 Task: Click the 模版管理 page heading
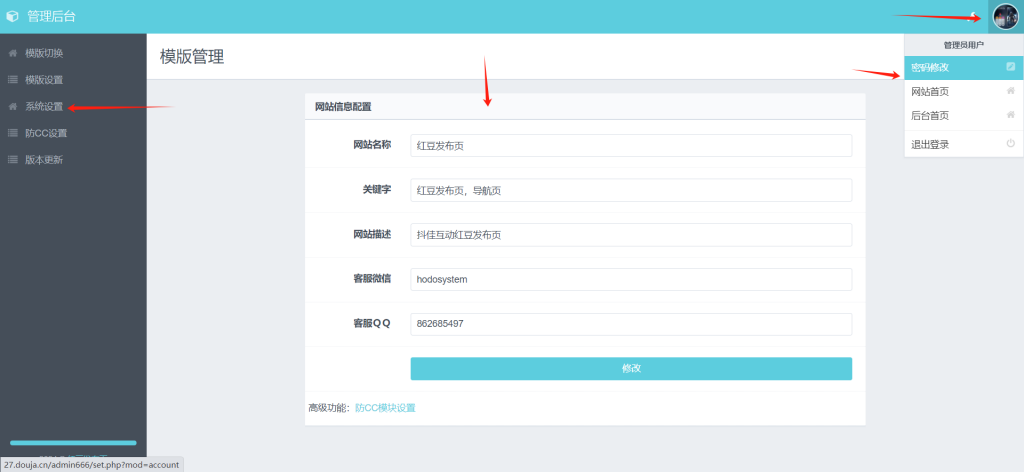coord(192,57)
